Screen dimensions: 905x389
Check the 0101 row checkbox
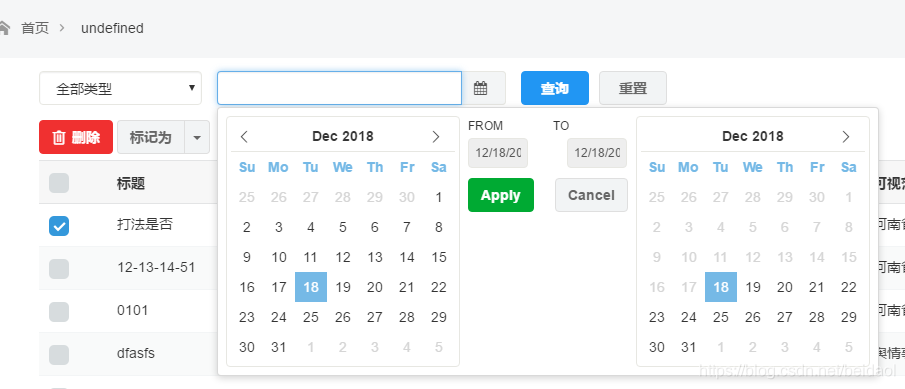click(x=59, y=312)
